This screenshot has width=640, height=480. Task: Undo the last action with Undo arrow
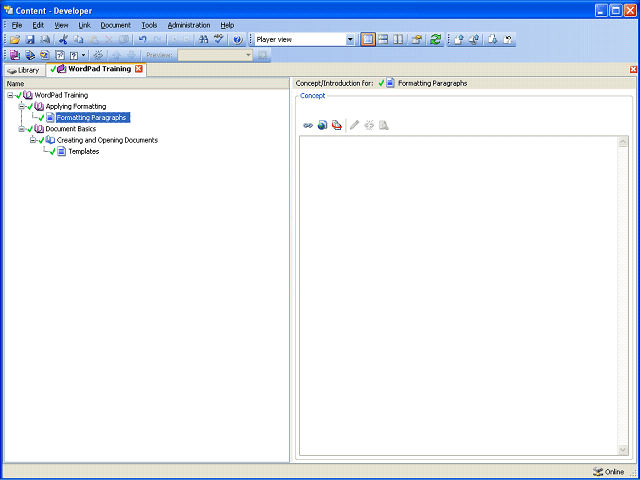142,40
